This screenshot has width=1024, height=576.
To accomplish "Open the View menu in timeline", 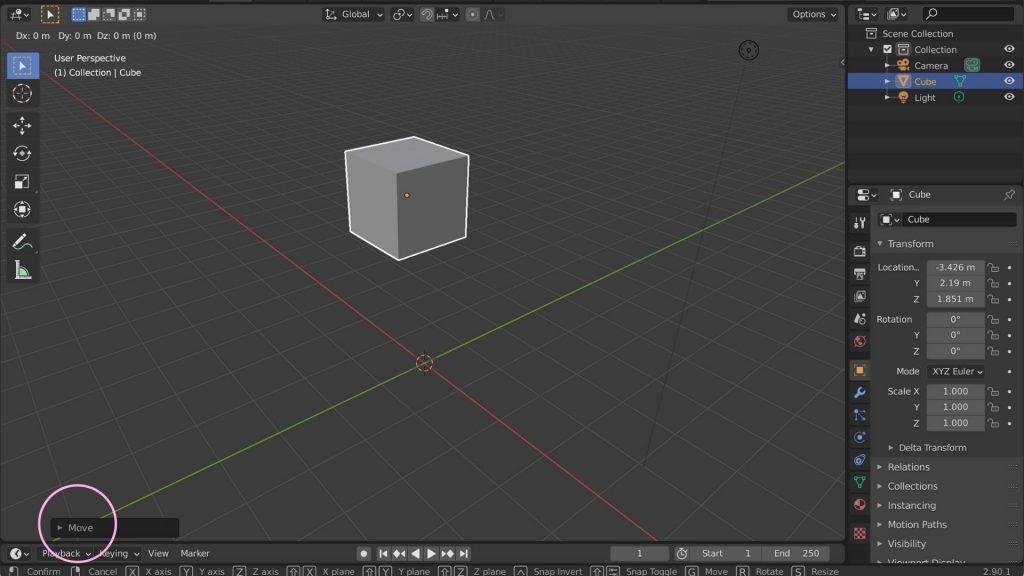I will (158, 554).
